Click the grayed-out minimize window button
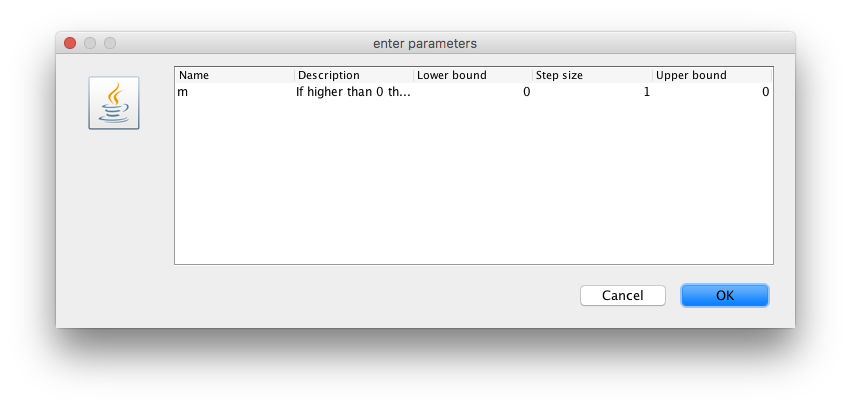851x408 pixels. click(x=90, y=43)
